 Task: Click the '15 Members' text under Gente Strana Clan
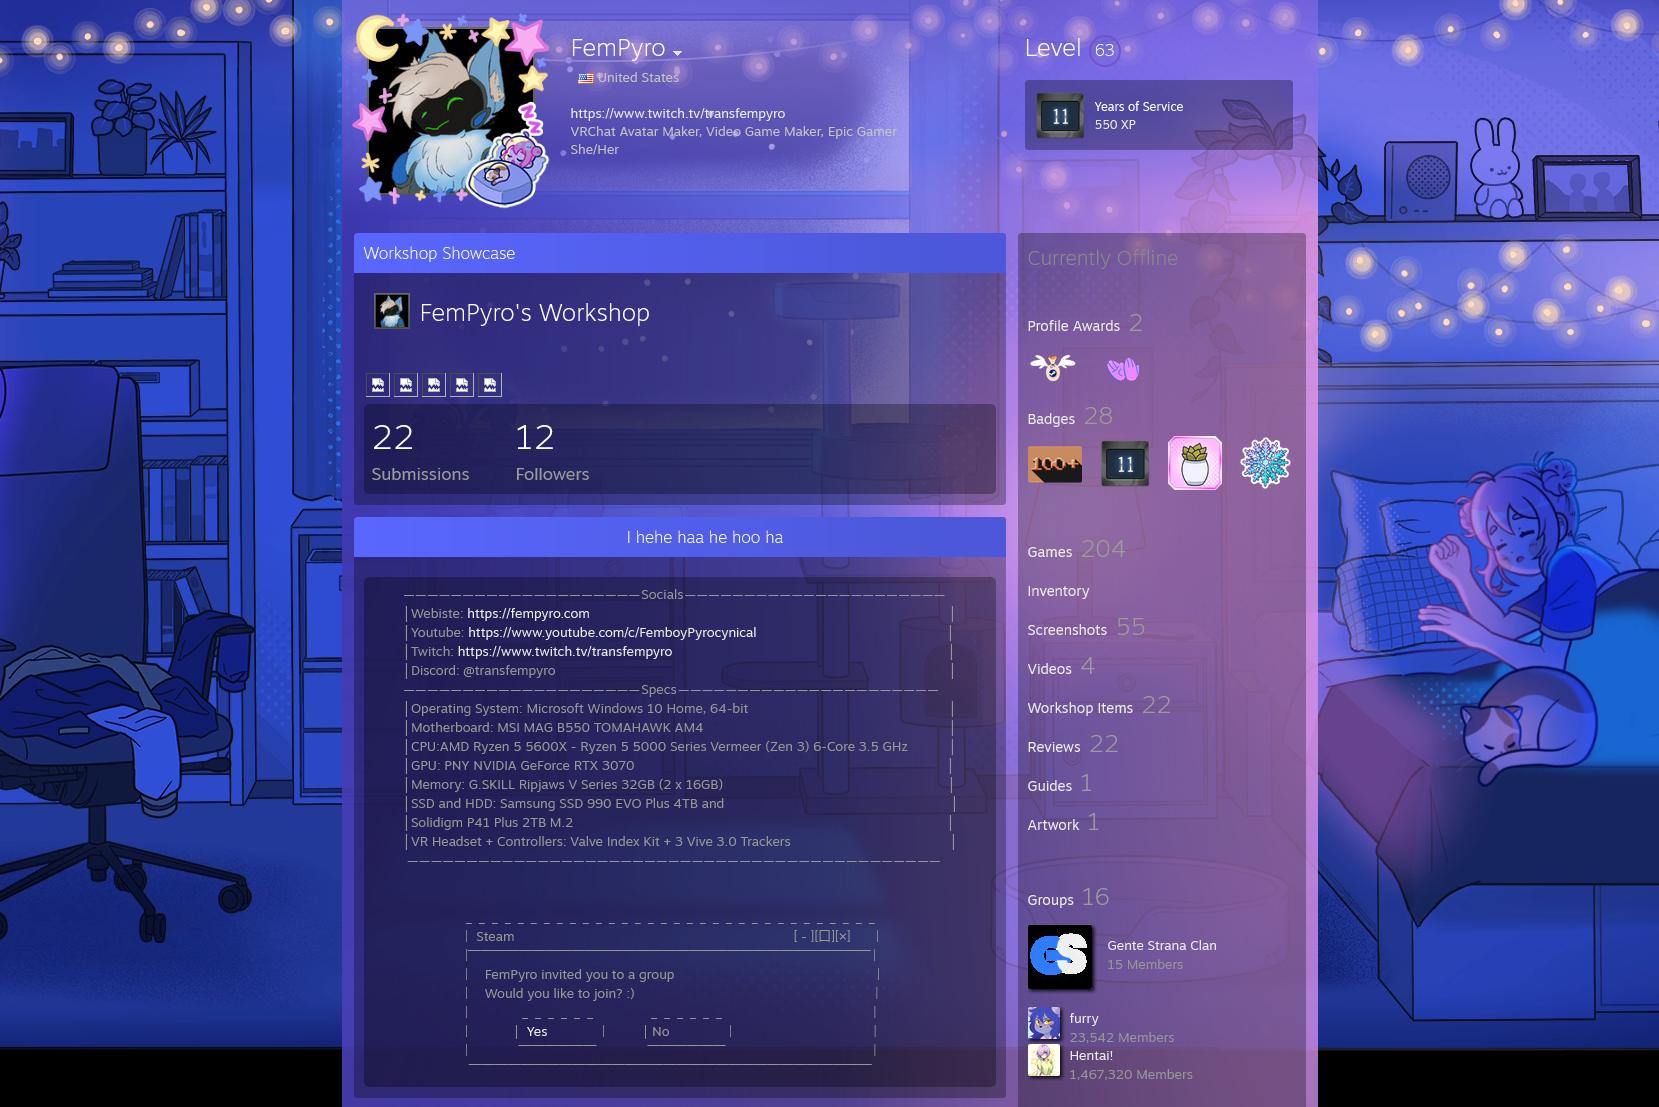1145,965
